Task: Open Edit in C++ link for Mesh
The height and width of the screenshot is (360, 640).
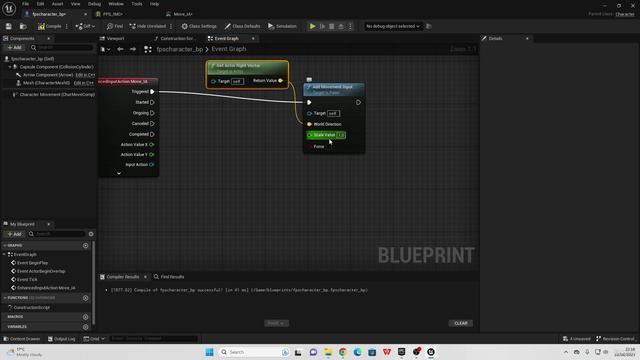Action: [84, 83]
